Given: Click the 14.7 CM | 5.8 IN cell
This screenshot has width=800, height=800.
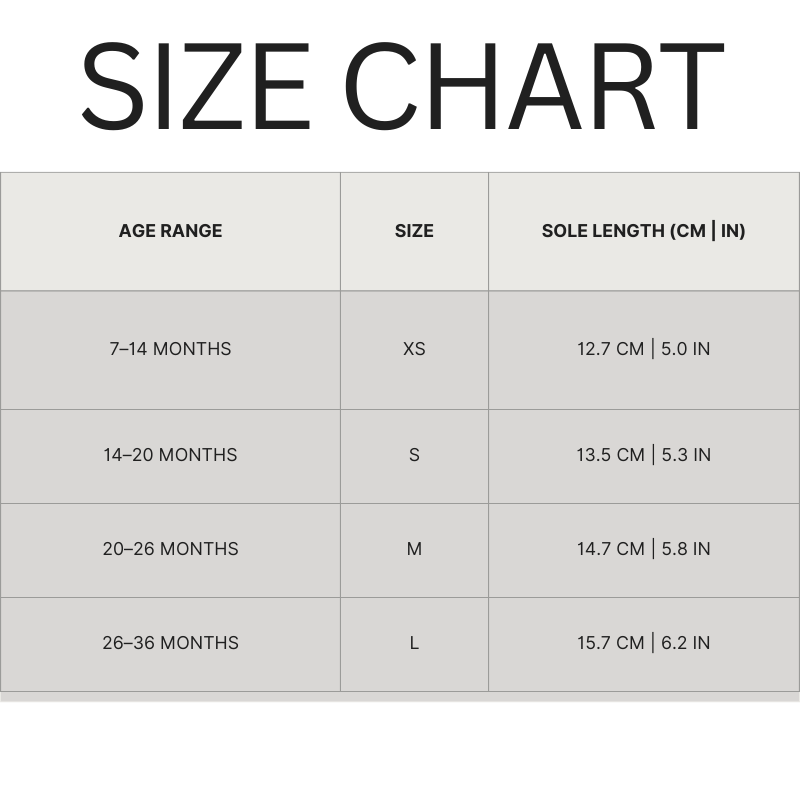Looking at the screenshot, I should tap(643, 549).
